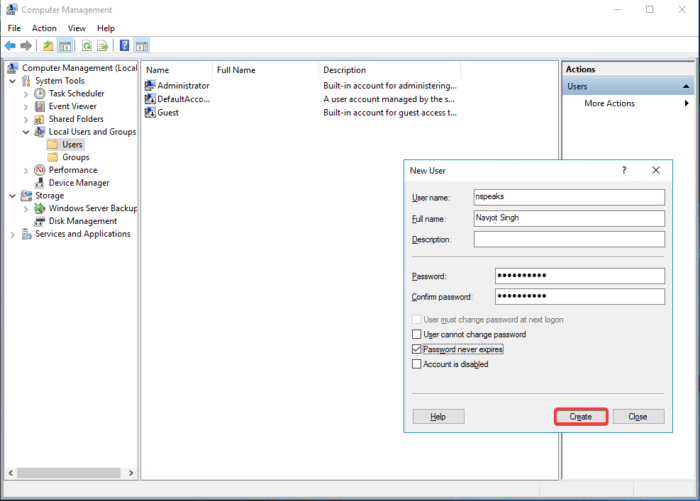Image resolution: width=700 pixels, height=501 pixels.
Task: Click the Refresh toolbar icon
Action: tap(87, 46)
